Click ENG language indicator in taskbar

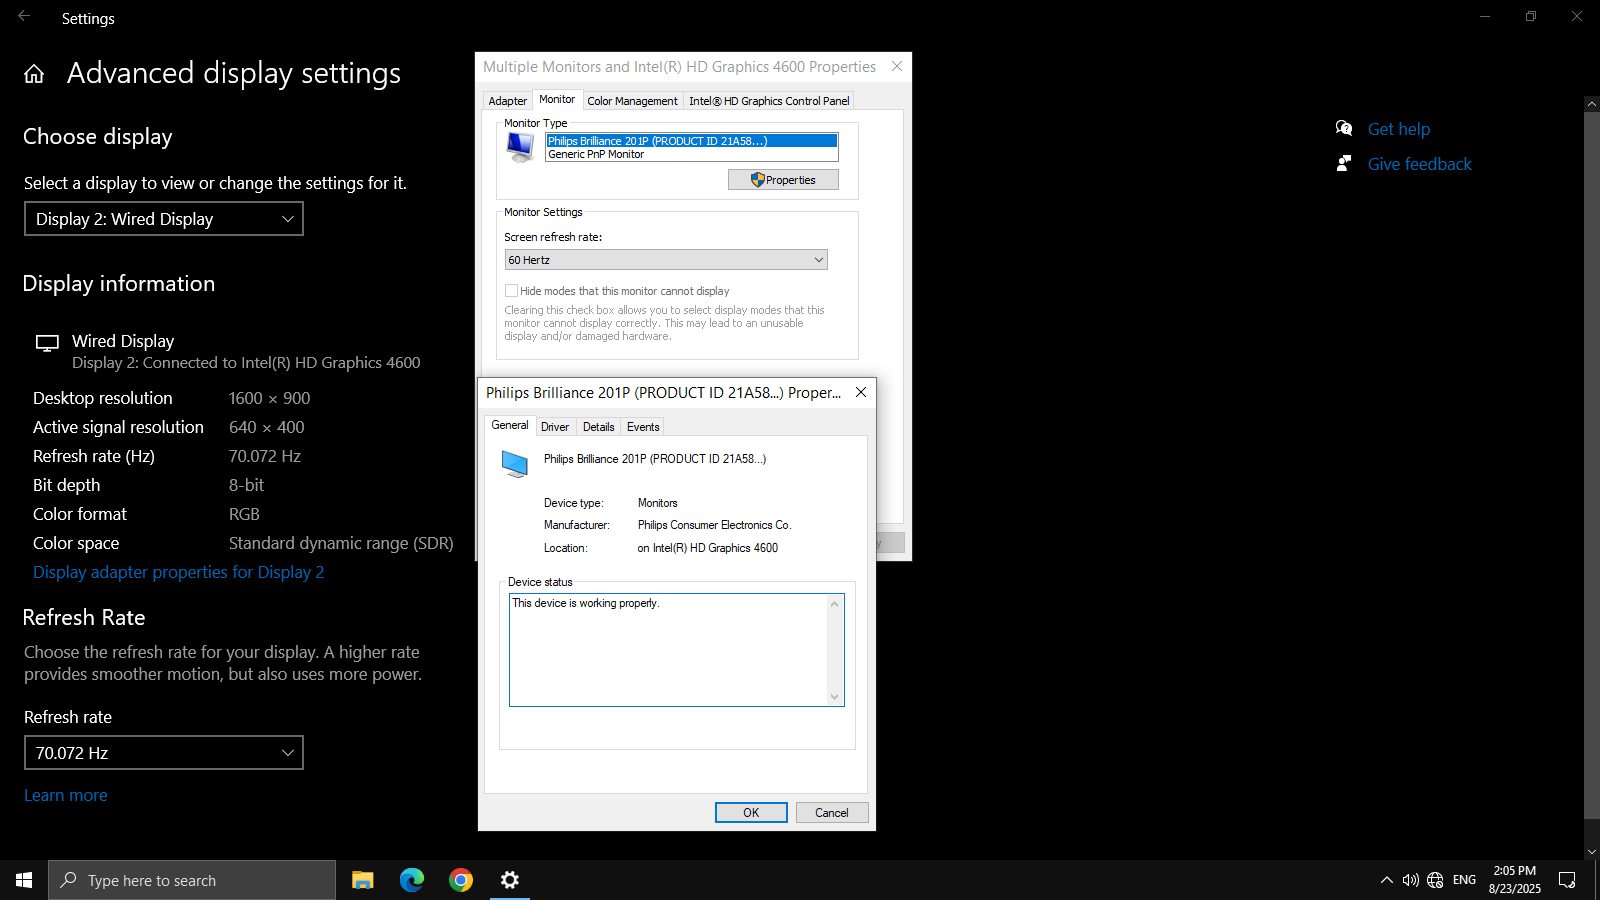pos(1464,880)
